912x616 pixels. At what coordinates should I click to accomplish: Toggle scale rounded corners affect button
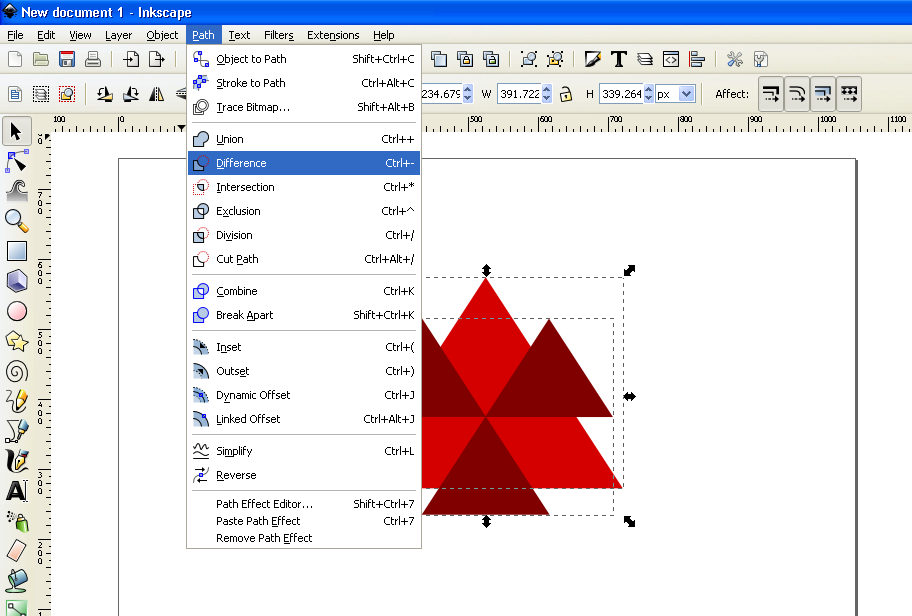pyautogui.click(x=797, y=94)
